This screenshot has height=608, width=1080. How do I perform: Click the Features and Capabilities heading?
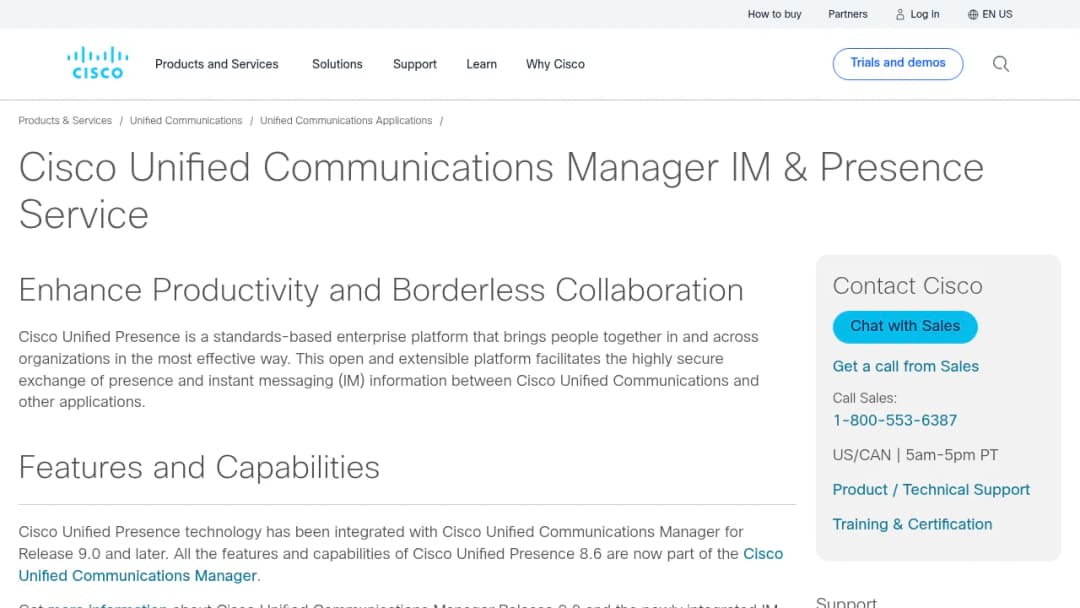(199, 468)
